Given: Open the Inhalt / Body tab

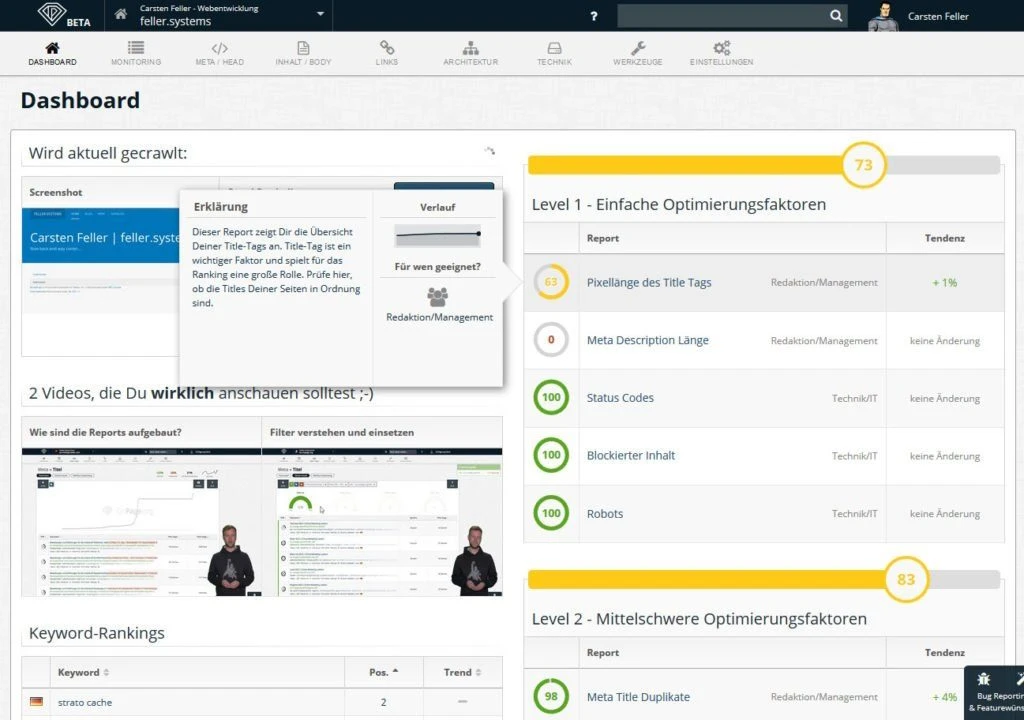Looking at the screenshot, I should [303, 54].
